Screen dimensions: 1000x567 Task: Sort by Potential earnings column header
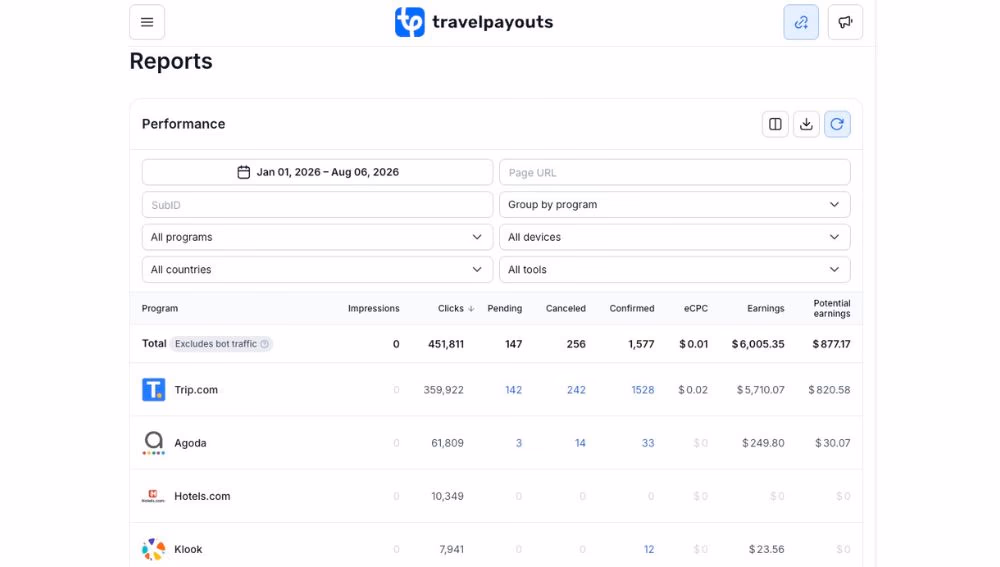point(832,309)
